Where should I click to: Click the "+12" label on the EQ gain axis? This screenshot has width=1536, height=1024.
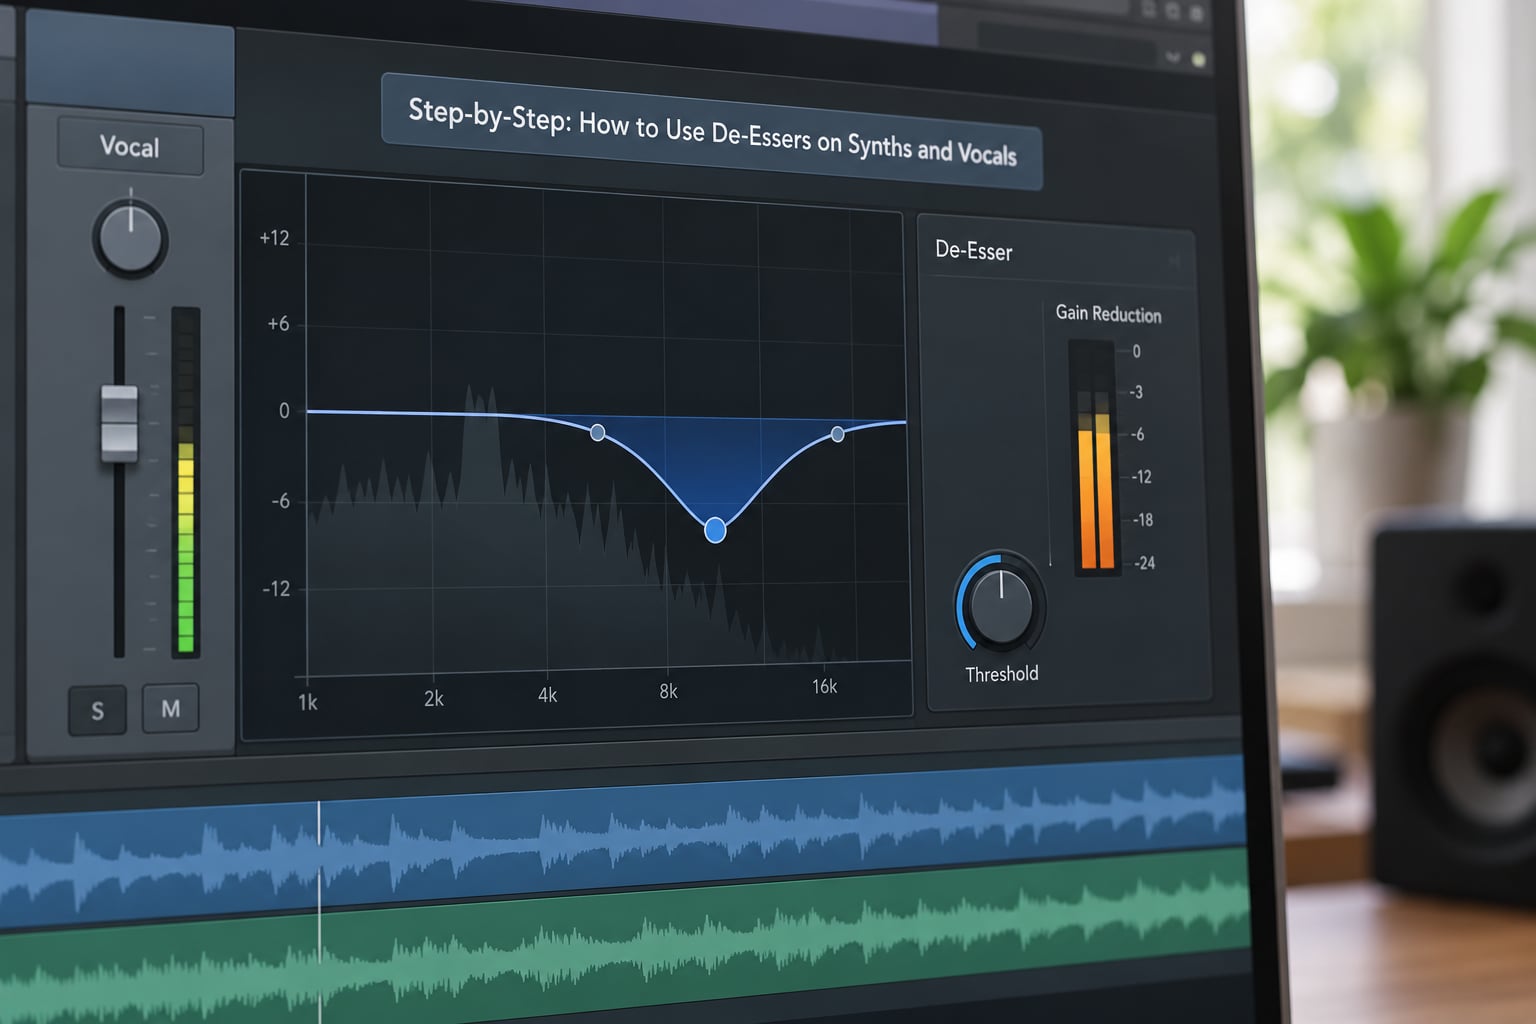click(x=274, y=238)
